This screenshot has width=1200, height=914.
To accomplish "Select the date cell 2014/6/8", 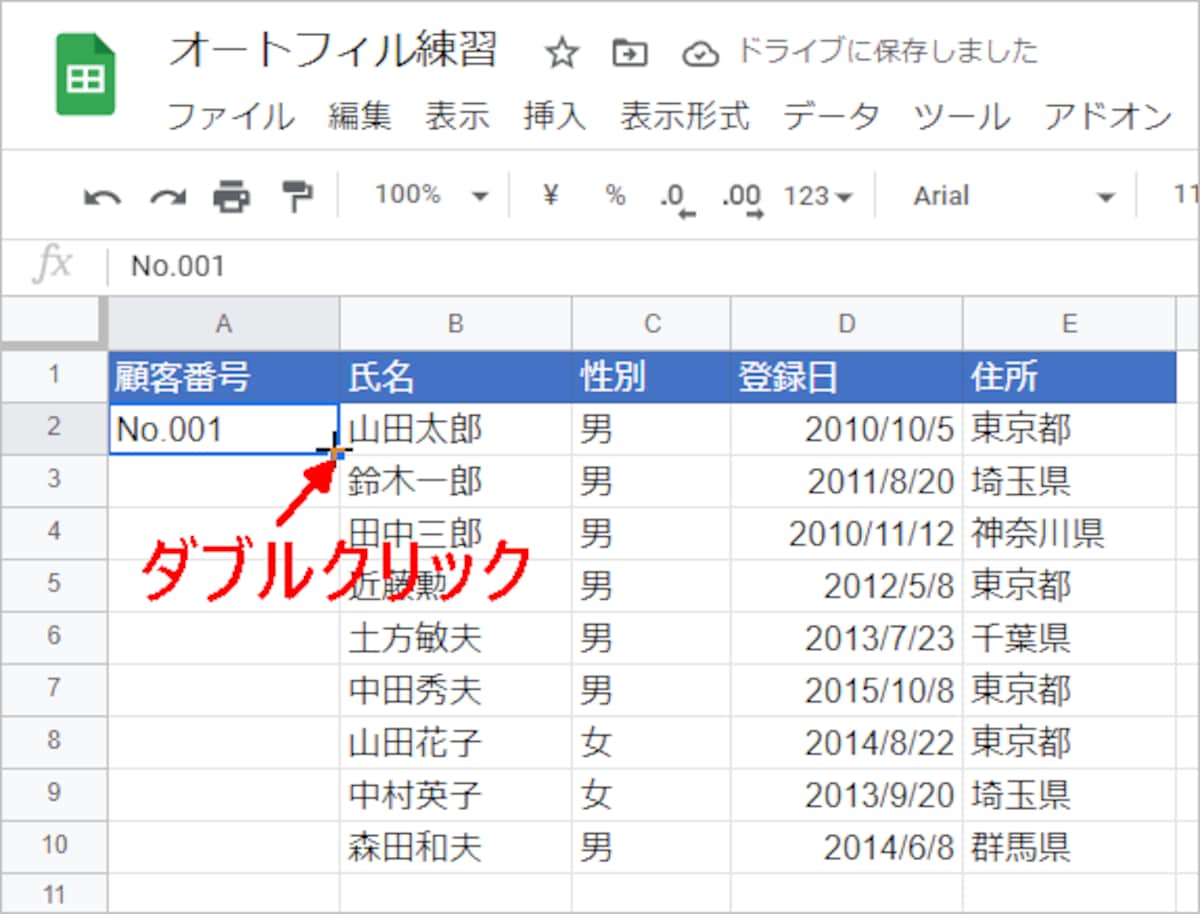I will click(847, 845).
